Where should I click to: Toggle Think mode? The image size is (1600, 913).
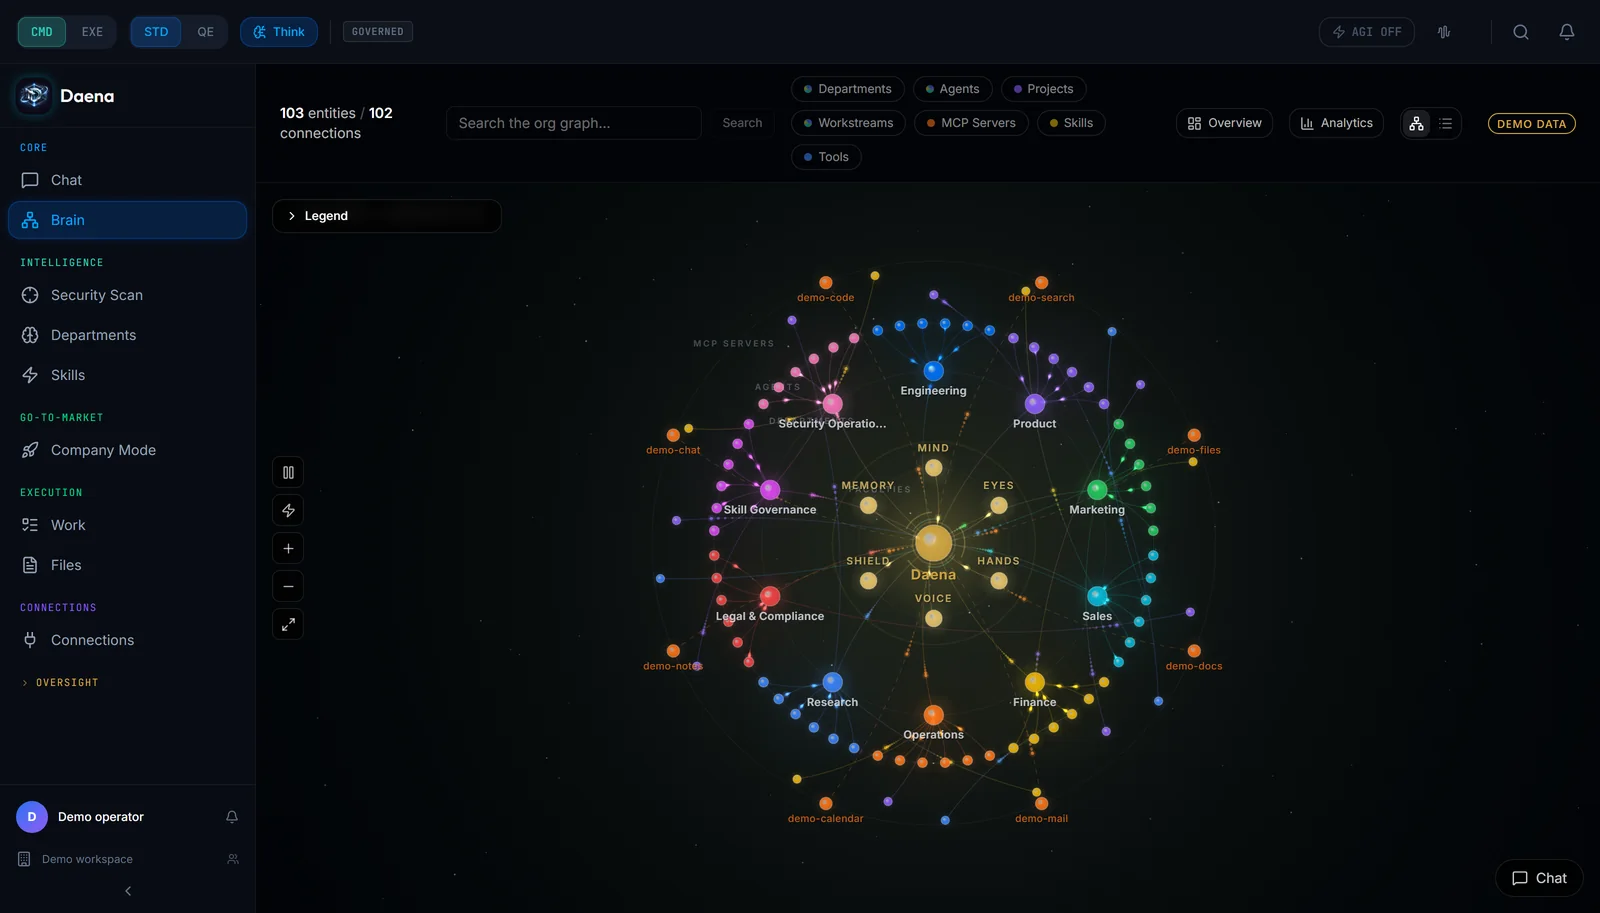279,32
